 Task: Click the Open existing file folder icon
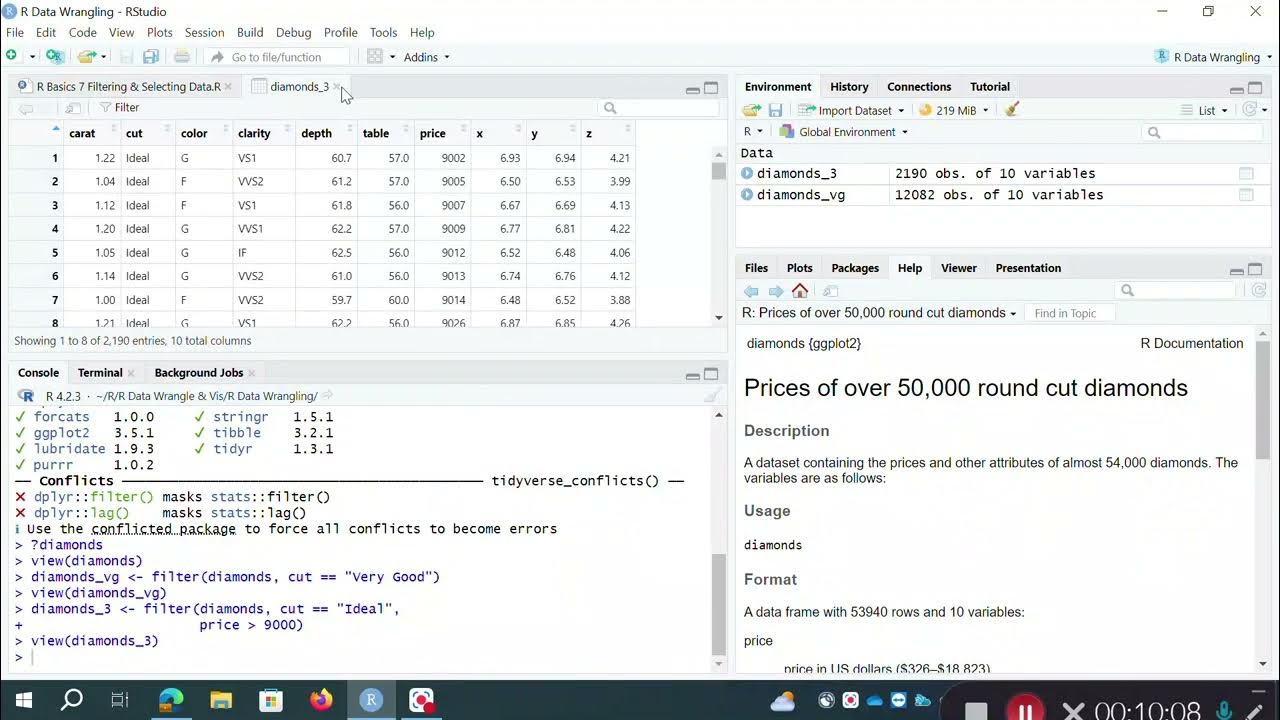point(87,56)
